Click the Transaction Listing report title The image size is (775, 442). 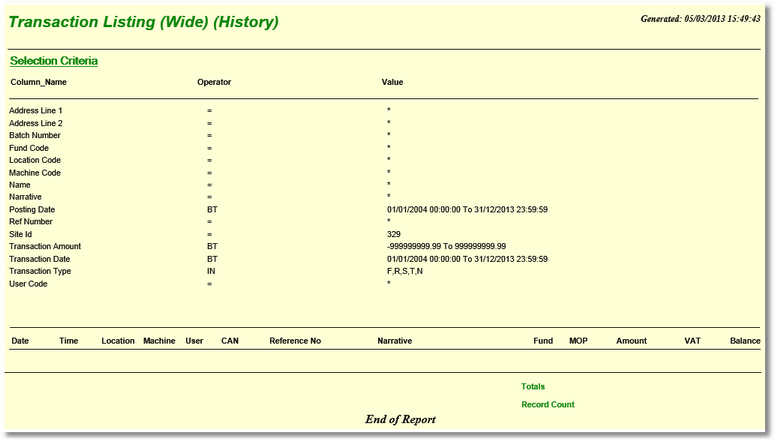(x=144, y=22)
